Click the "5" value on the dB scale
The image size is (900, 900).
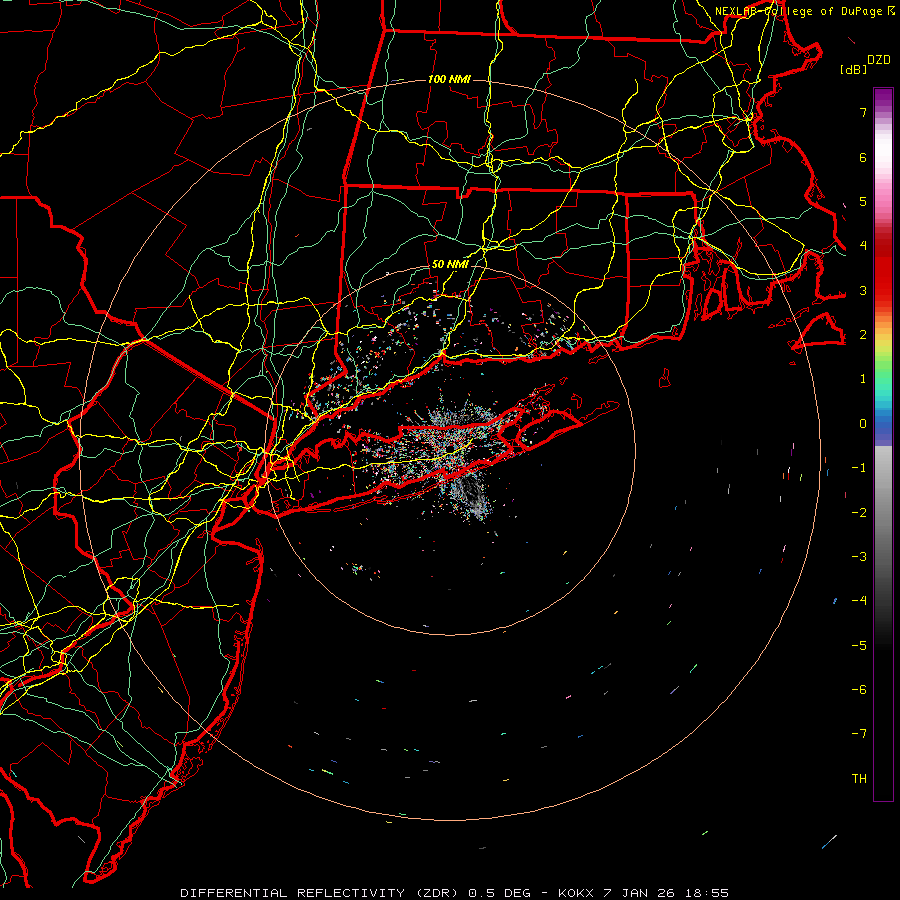click(x=863, y=201)
